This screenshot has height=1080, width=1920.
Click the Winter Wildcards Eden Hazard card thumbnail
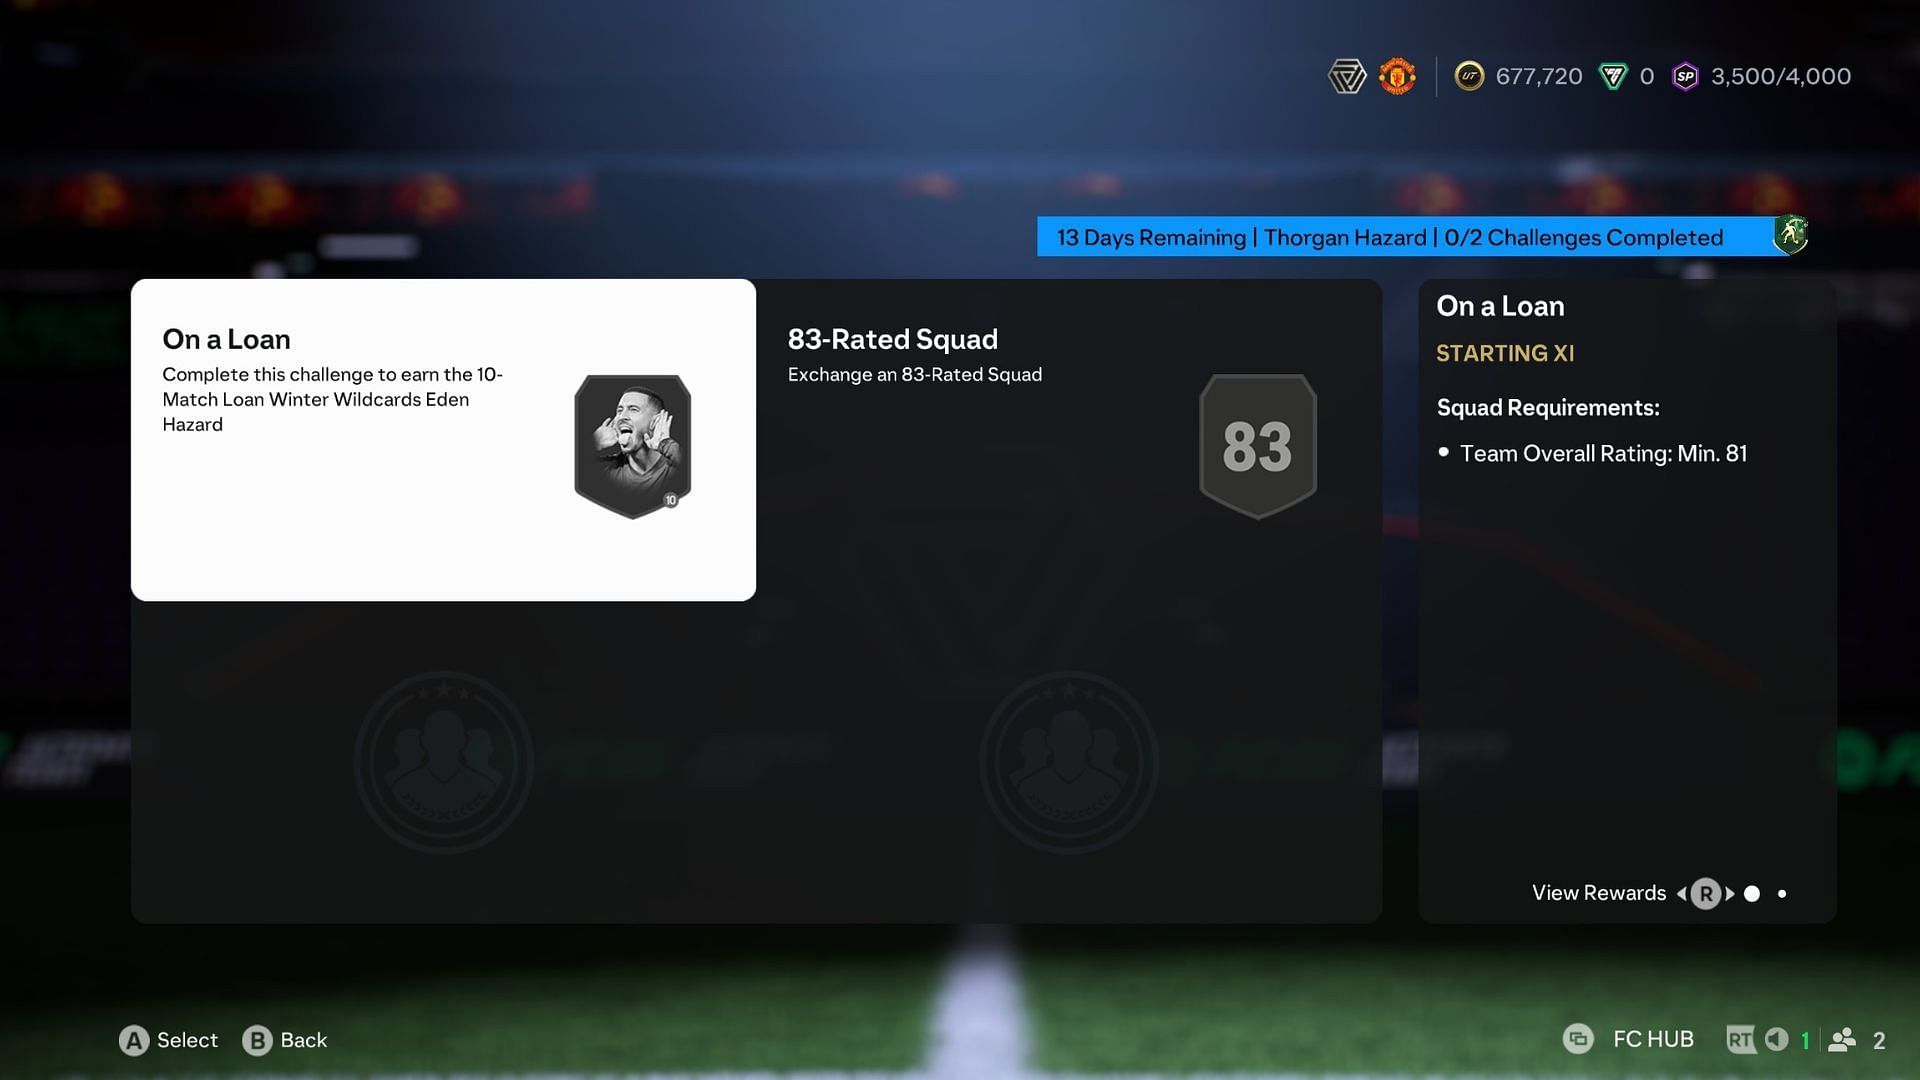[632, 444]
